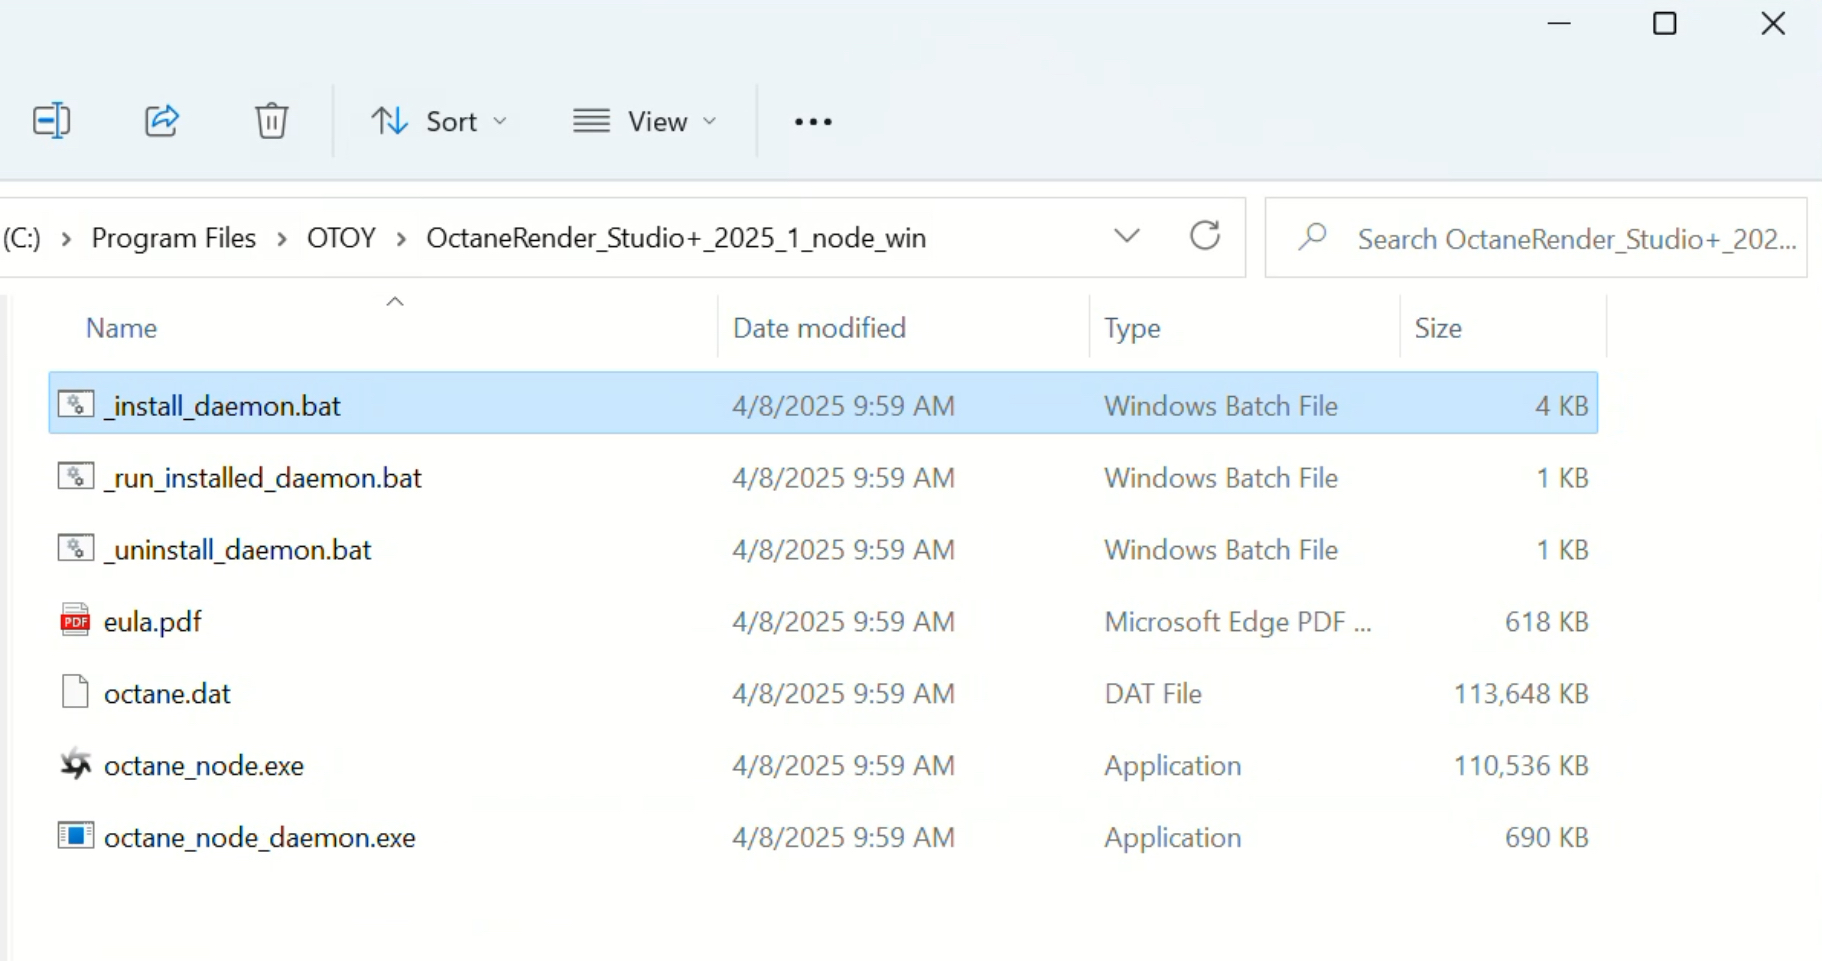Screen dimensions: 1822x961
Task: Click the octane_node.exe application icon
Action: (x=75, y=765)
